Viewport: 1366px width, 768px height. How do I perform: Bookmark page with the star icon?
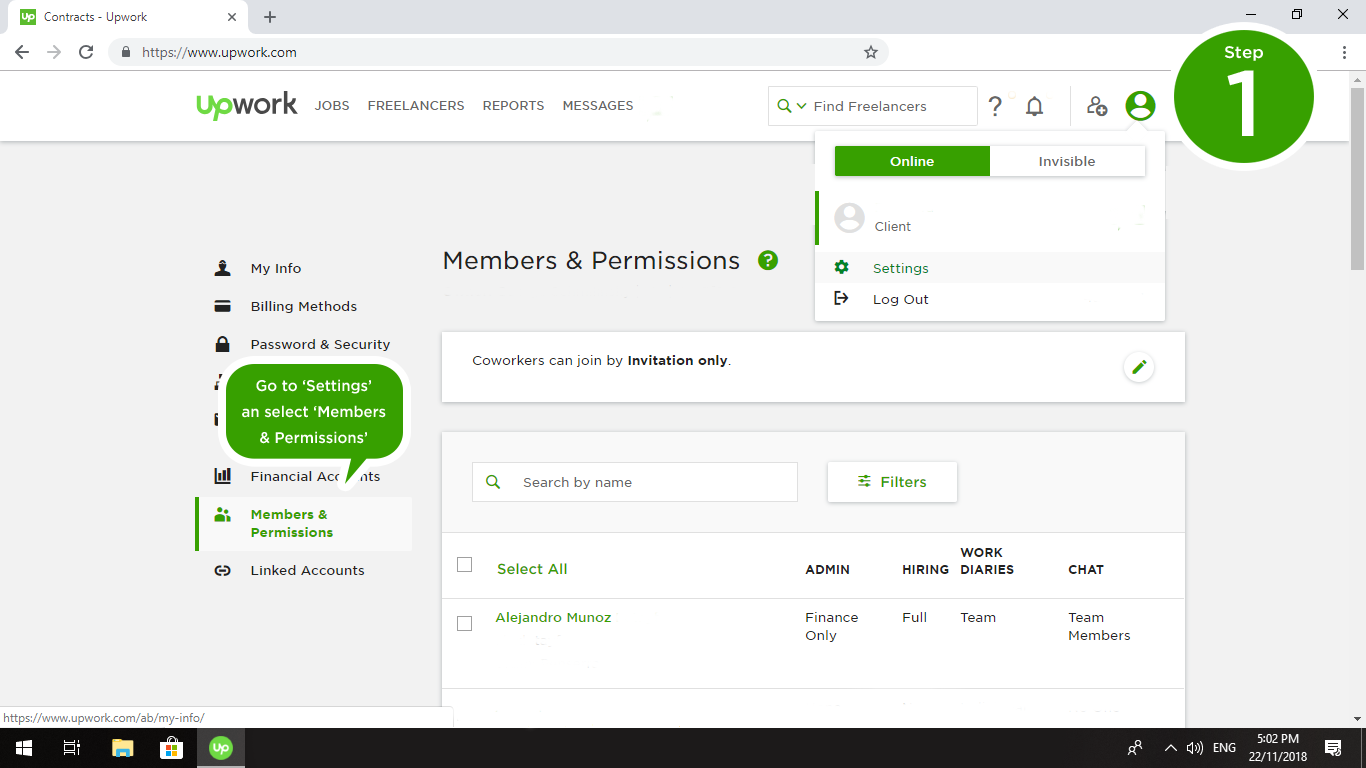click(871, 52)
